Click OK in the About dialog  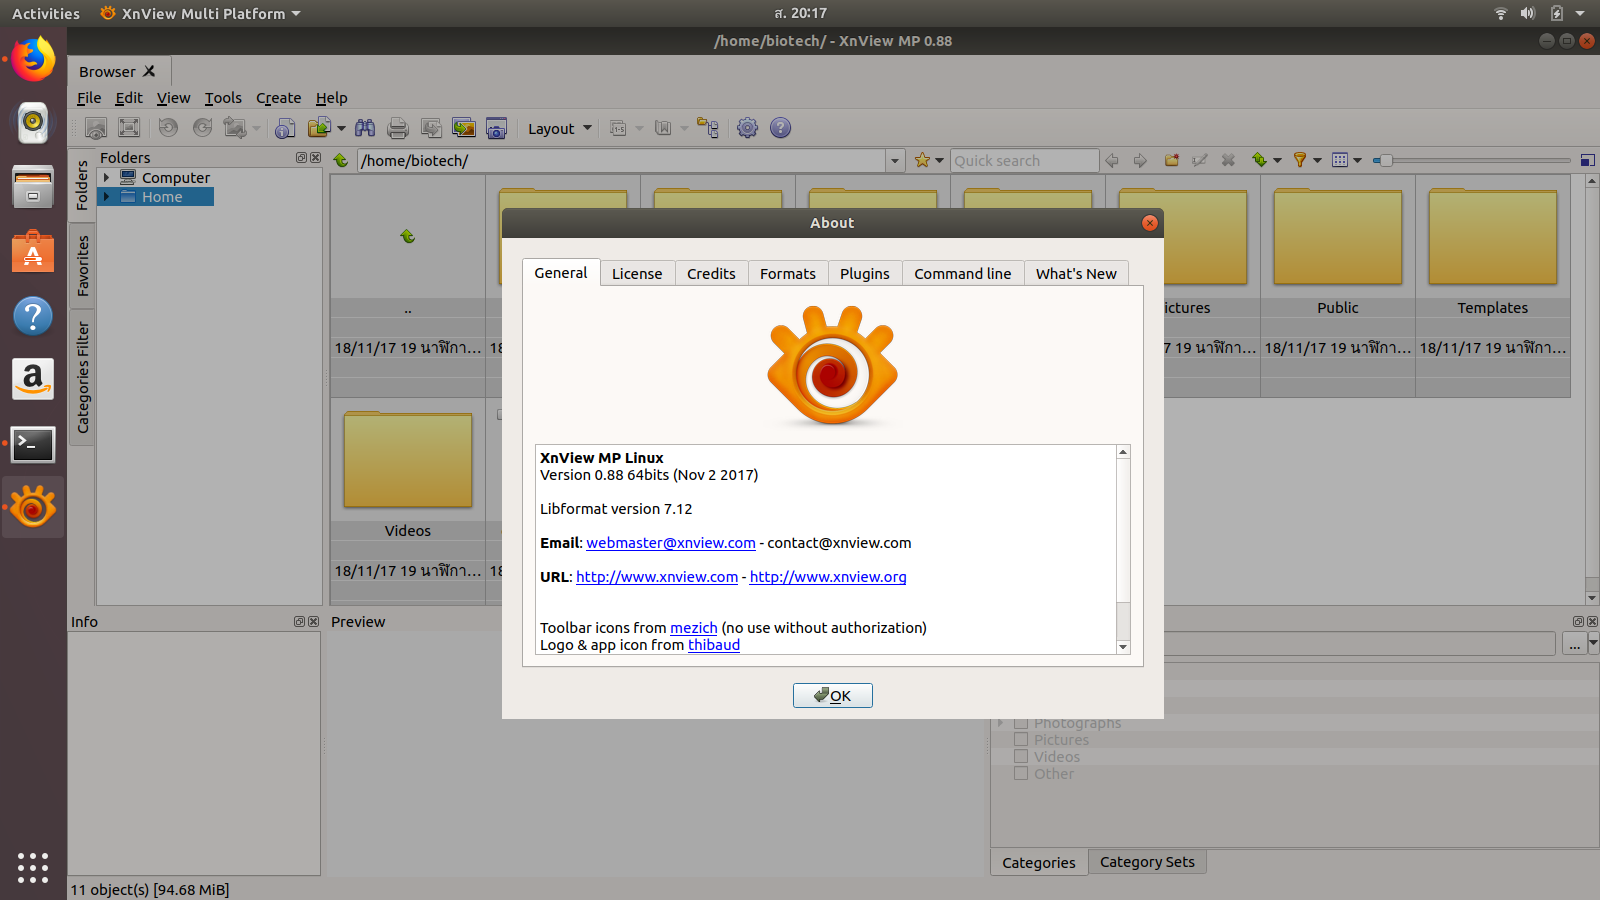click(x=833, y=695)
